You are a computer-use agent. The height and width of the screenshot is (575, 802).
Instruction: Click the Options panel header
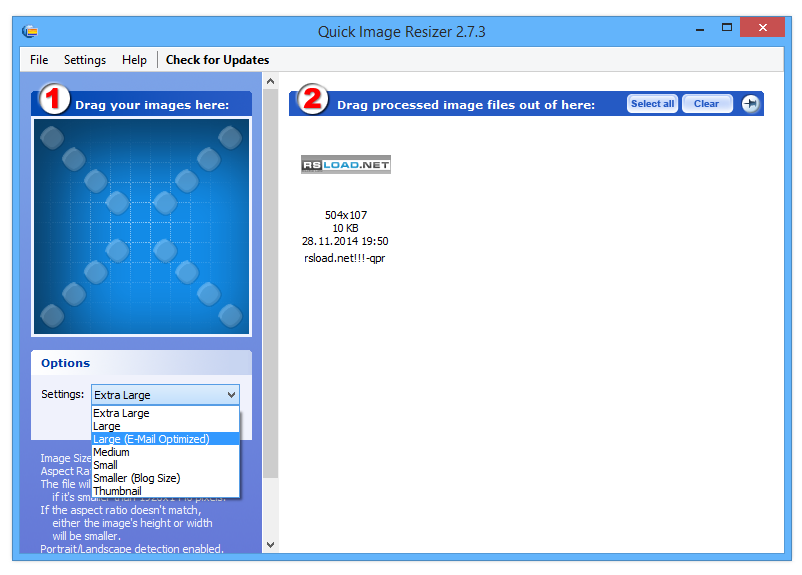click(x=141, y=363)
